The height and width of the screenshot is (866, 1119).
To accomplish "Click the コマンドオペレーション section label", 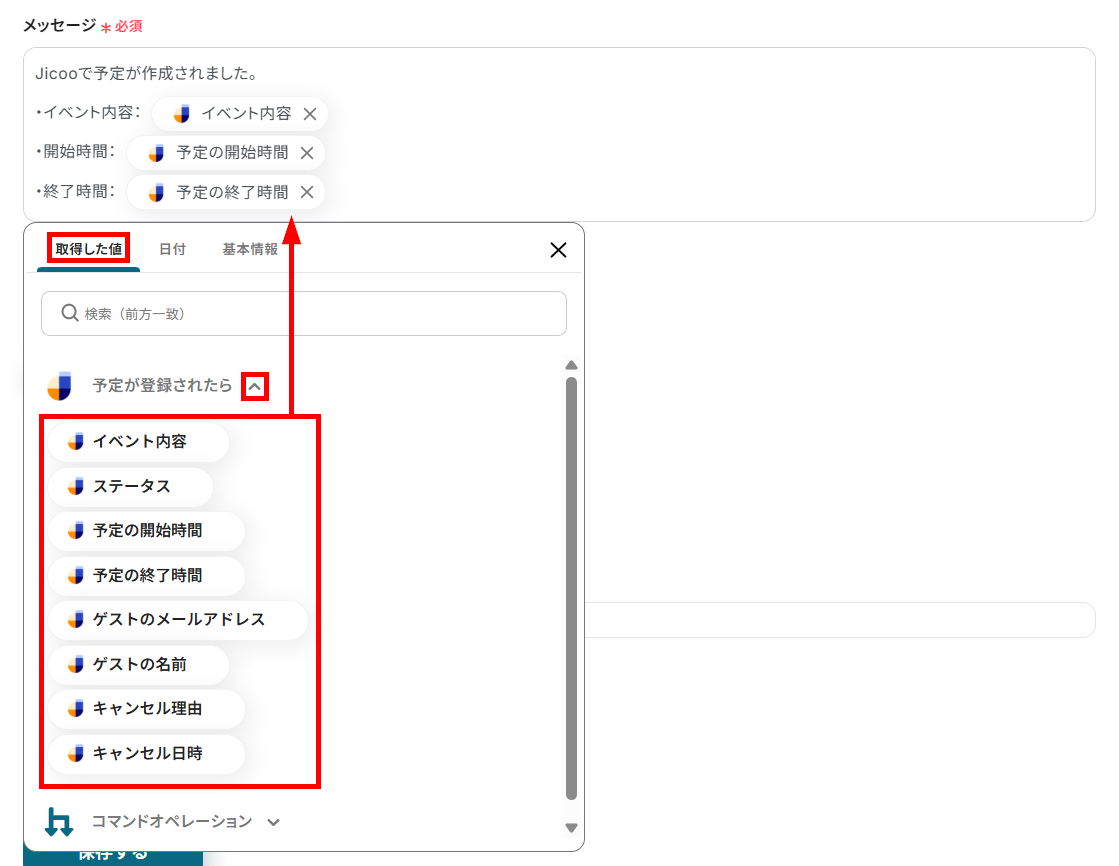I will click(172, 822).
